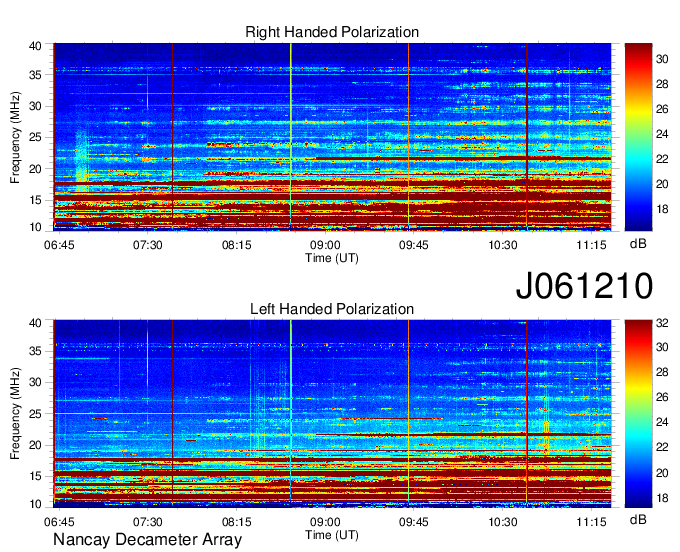680x552 pixels.
Task: Click the Right Handed Polarization spectrogram plot
Action: click(x=332, y=137)
